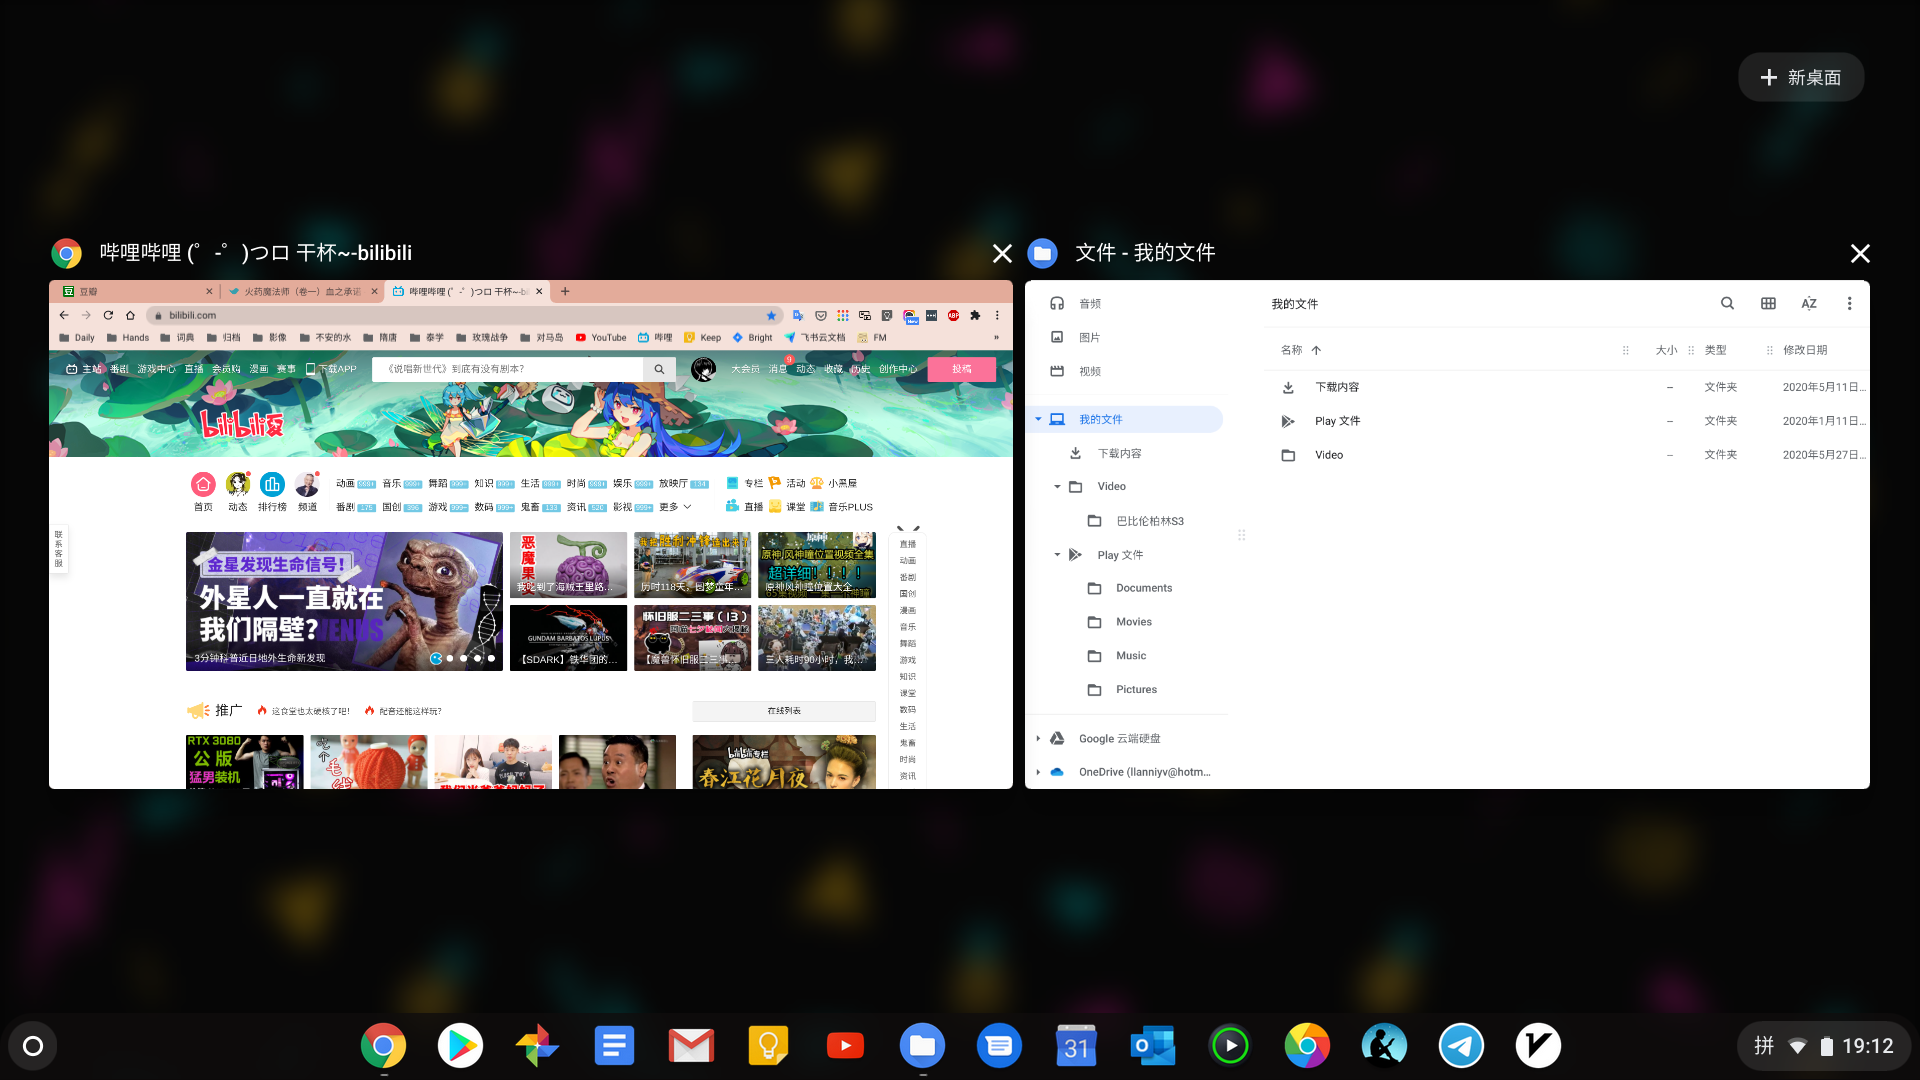Launch Google Chrome from the shelf
This screenshot has width=1920, height=1080.
(384, 1046)
